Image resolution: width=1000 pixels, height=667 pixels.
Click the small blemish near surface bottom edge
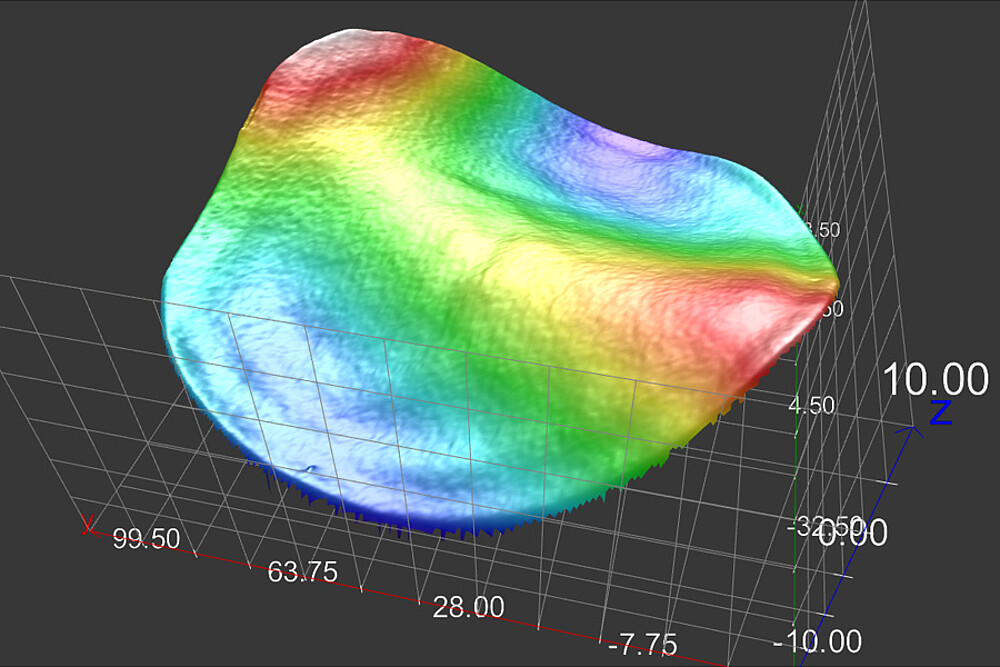(x=310, y=468)
